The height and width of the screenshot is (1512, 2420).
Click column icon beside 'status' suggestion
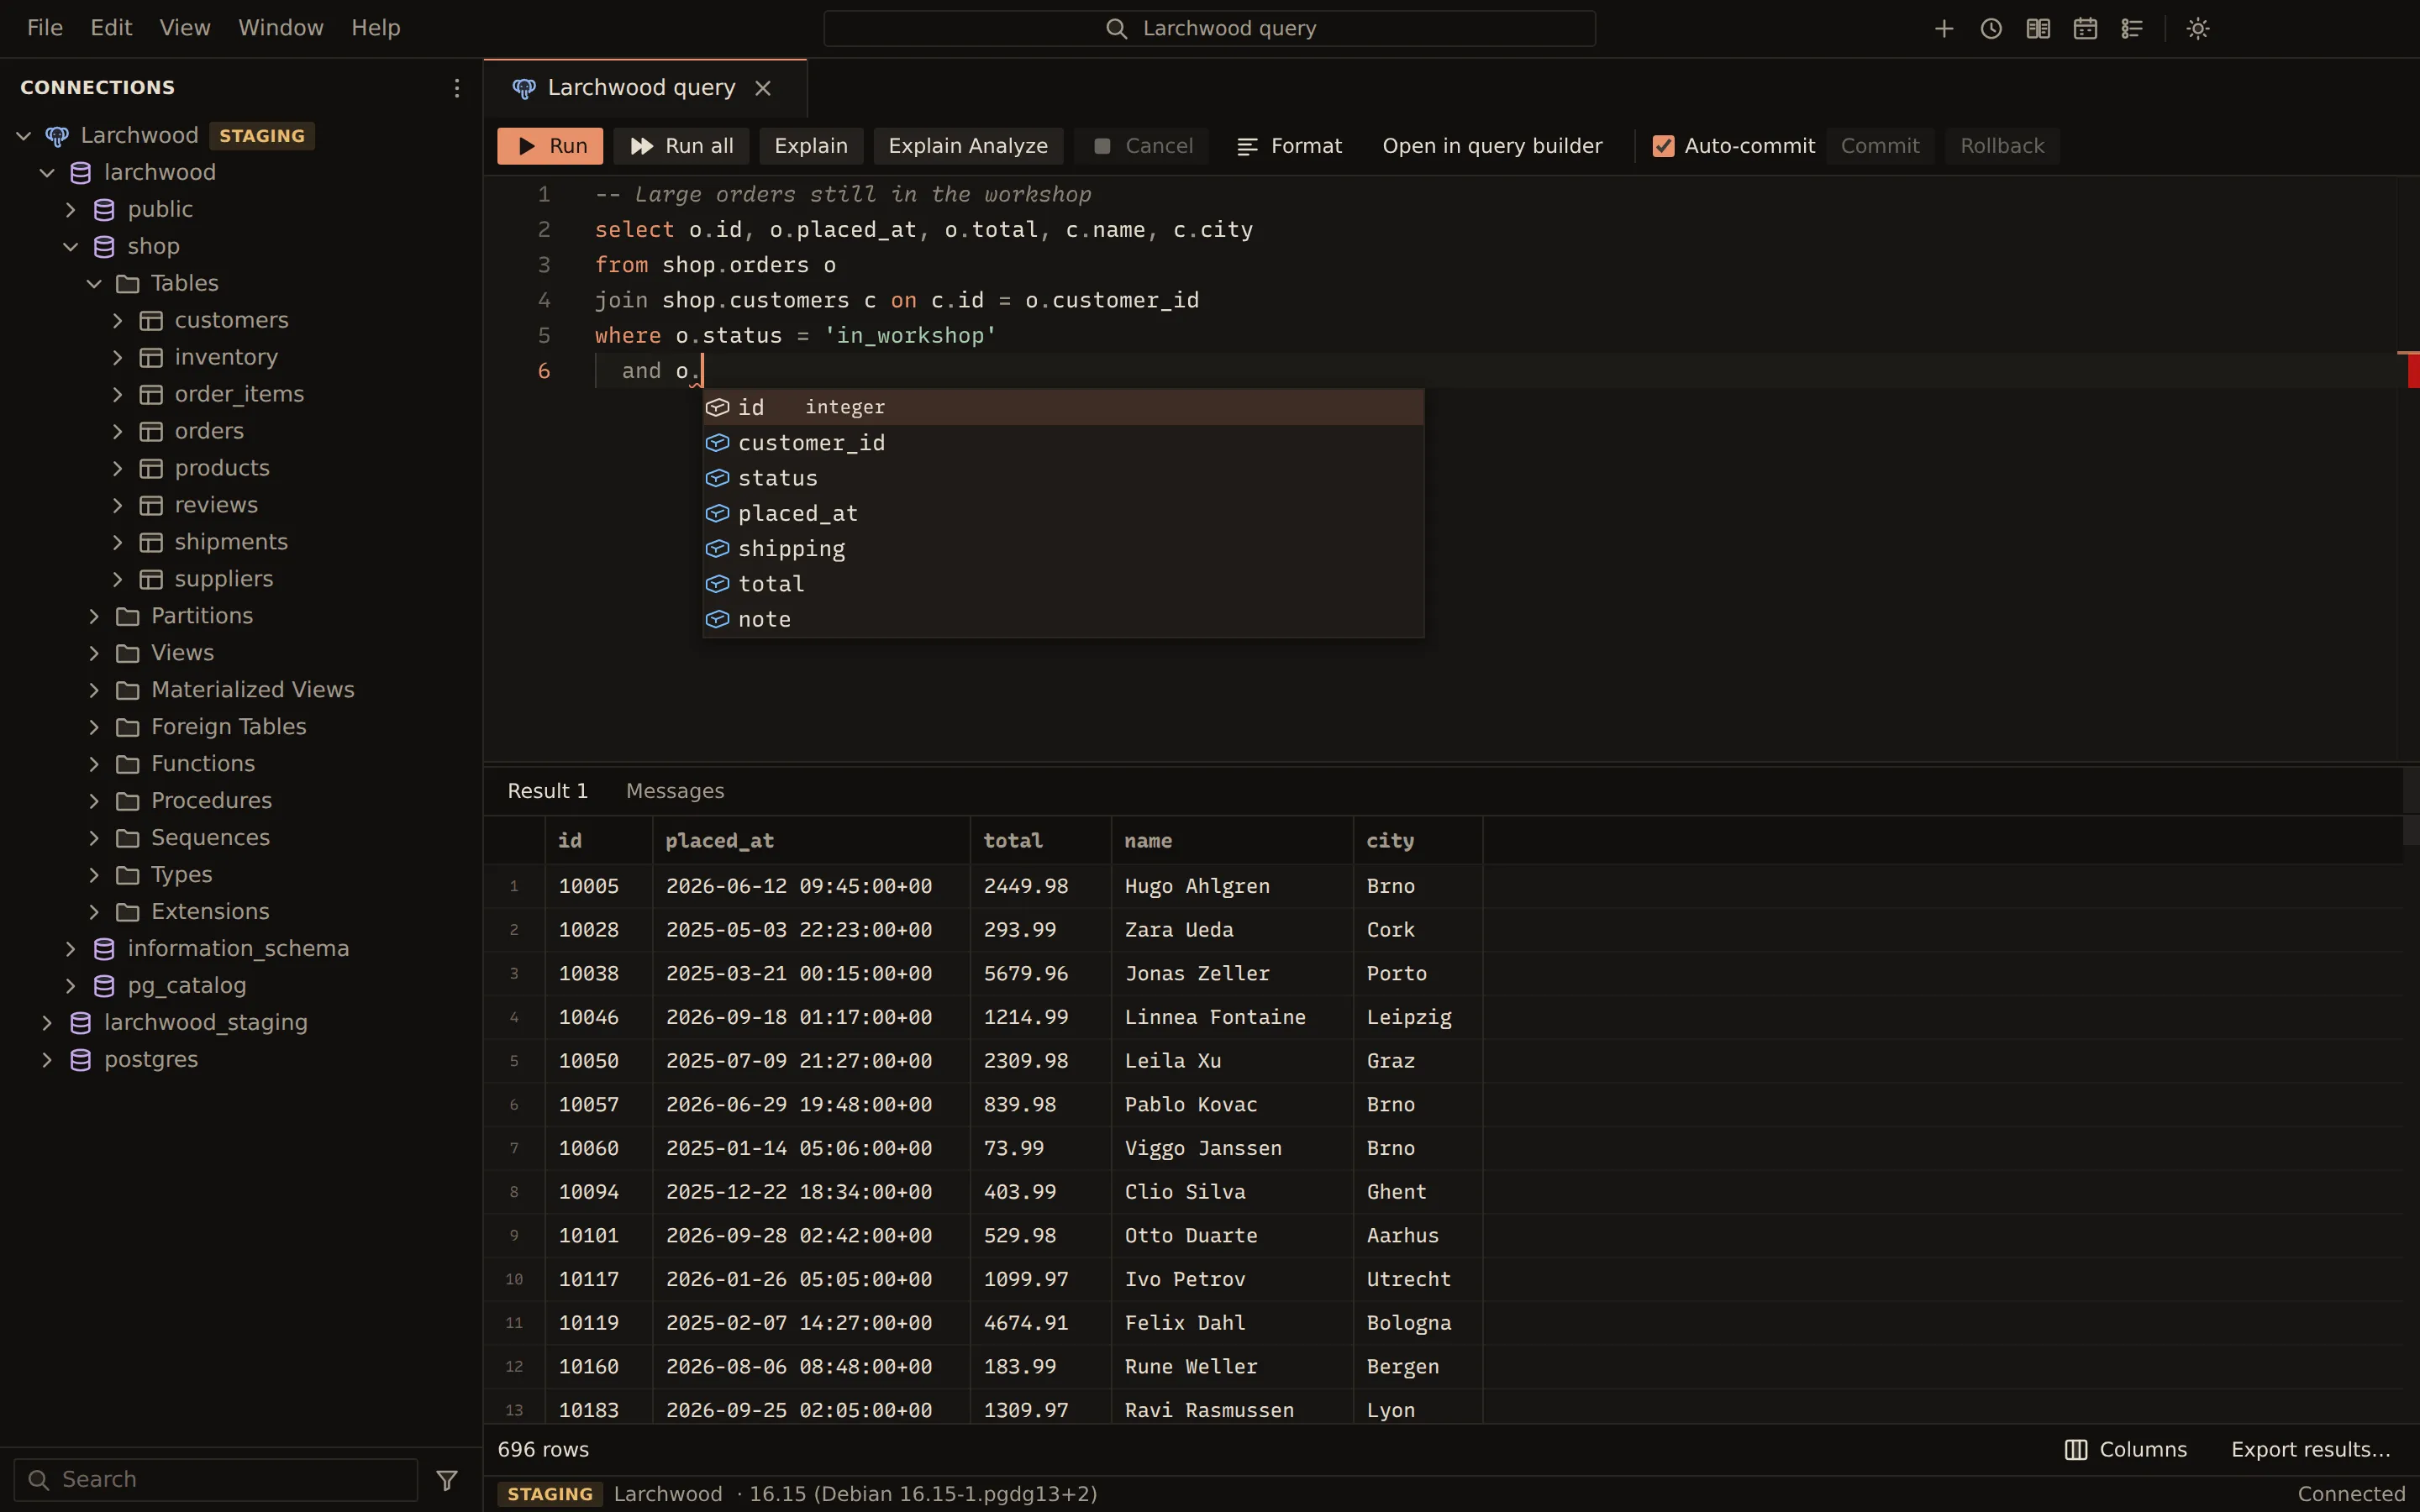(x=717, y=478)
